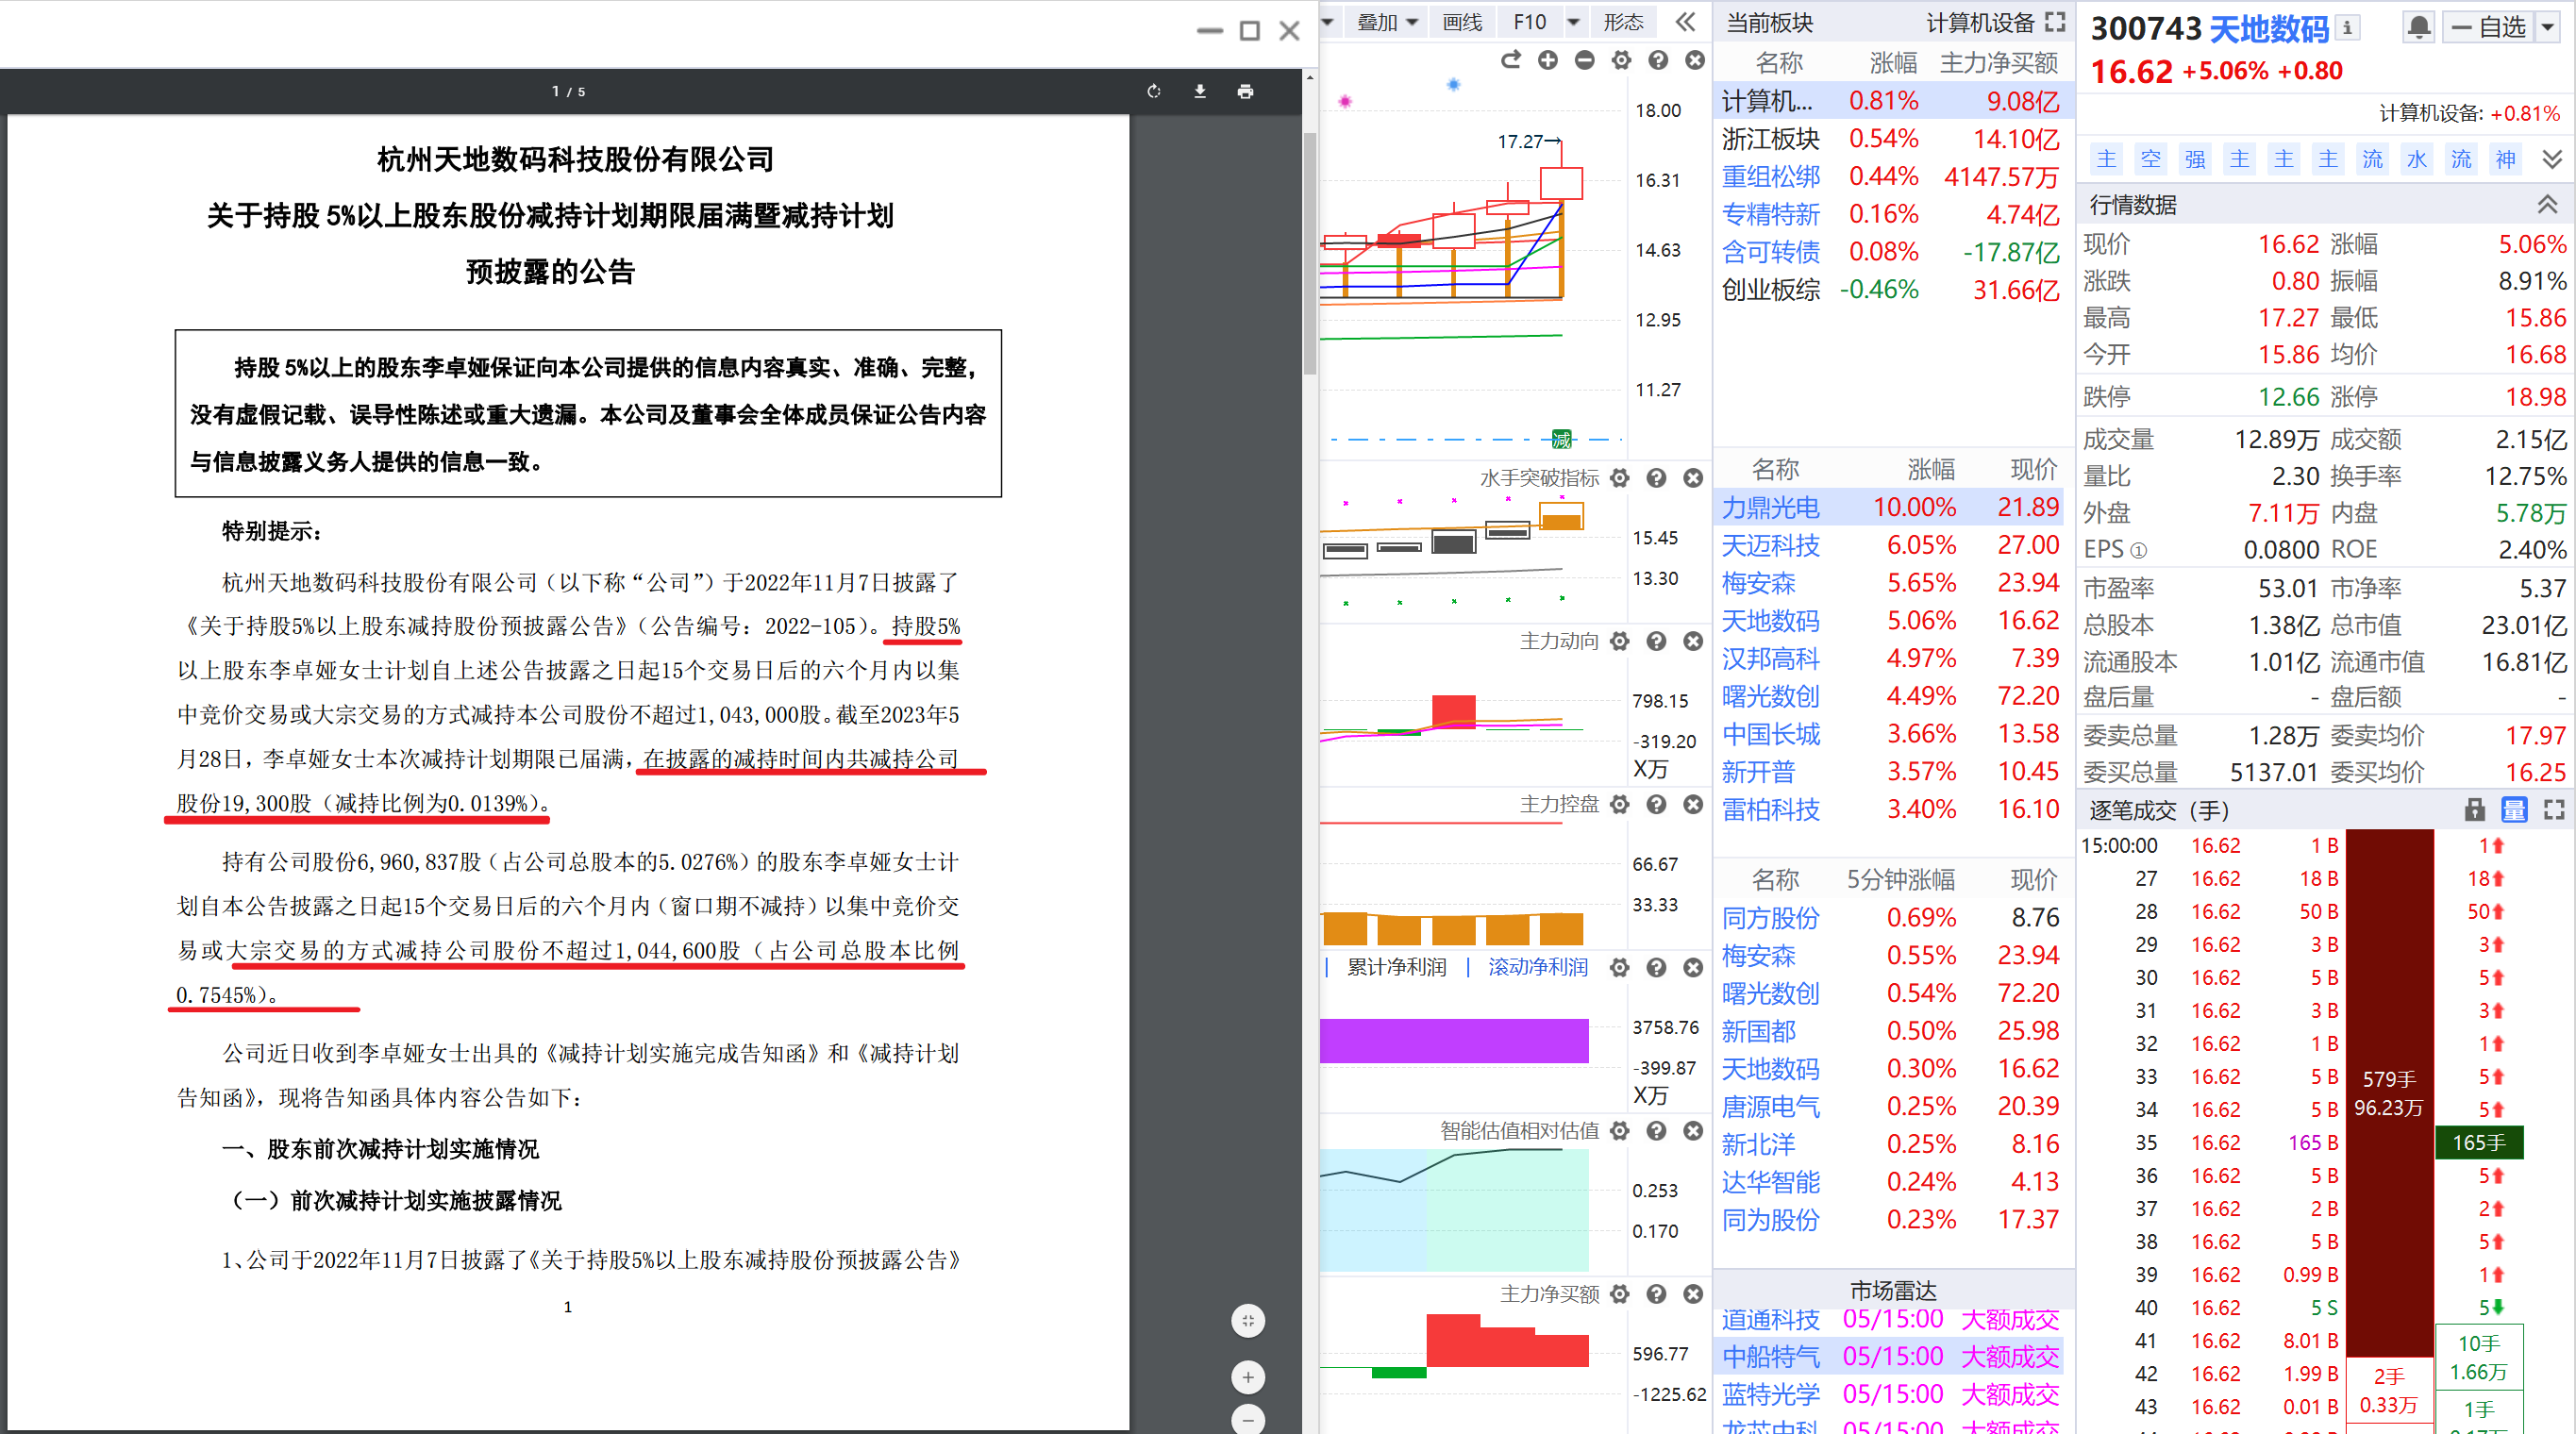Click the 神 tag button
The width and height of the screenshot is (2576, 1434).
pos(2505,159)
